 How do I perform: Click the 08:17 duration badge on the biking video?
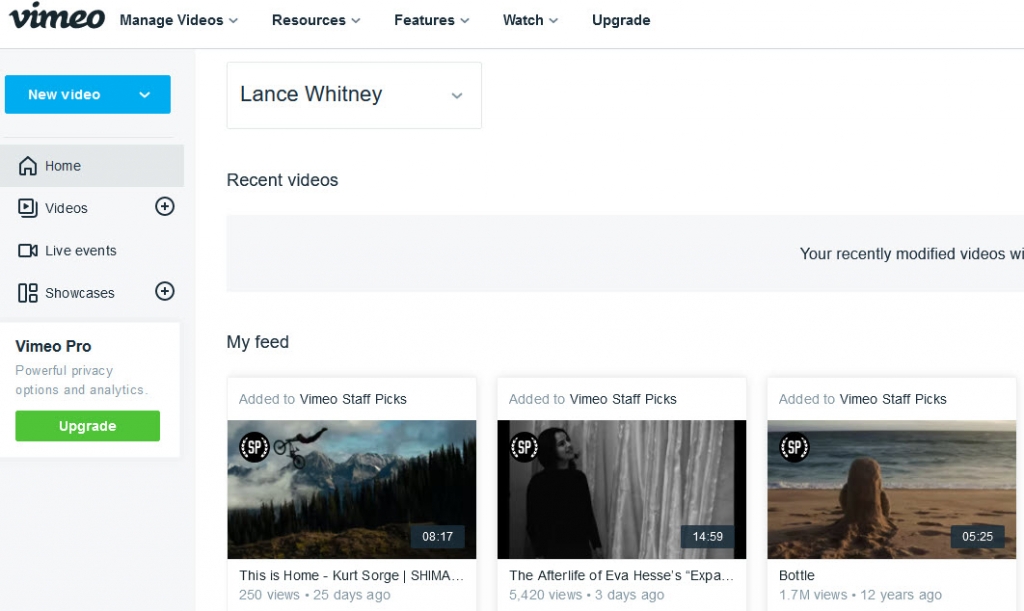pyautogui.click(x=437, y=537)
